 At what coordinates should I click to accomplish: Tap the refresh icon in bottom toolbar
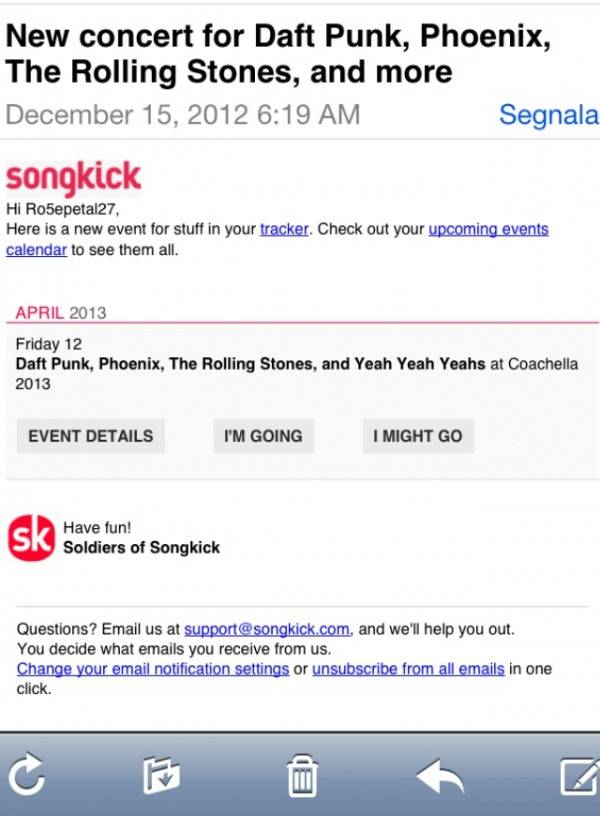point(26,776)
